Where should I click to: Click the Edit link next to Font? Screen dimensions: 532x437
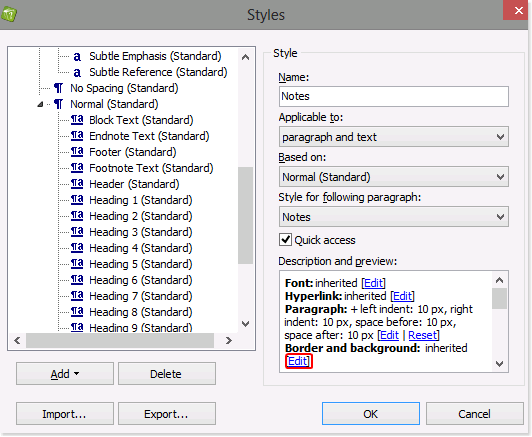374,283
